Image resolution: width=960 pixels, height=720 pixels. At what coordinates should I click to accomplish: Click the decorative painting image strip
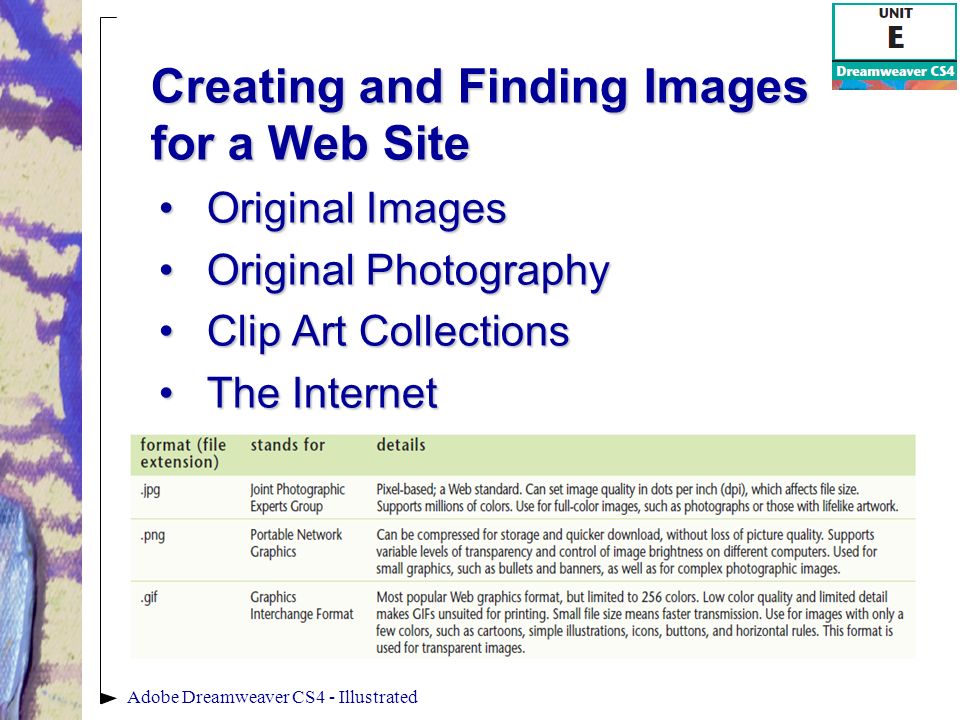click(x=40, y=360)
